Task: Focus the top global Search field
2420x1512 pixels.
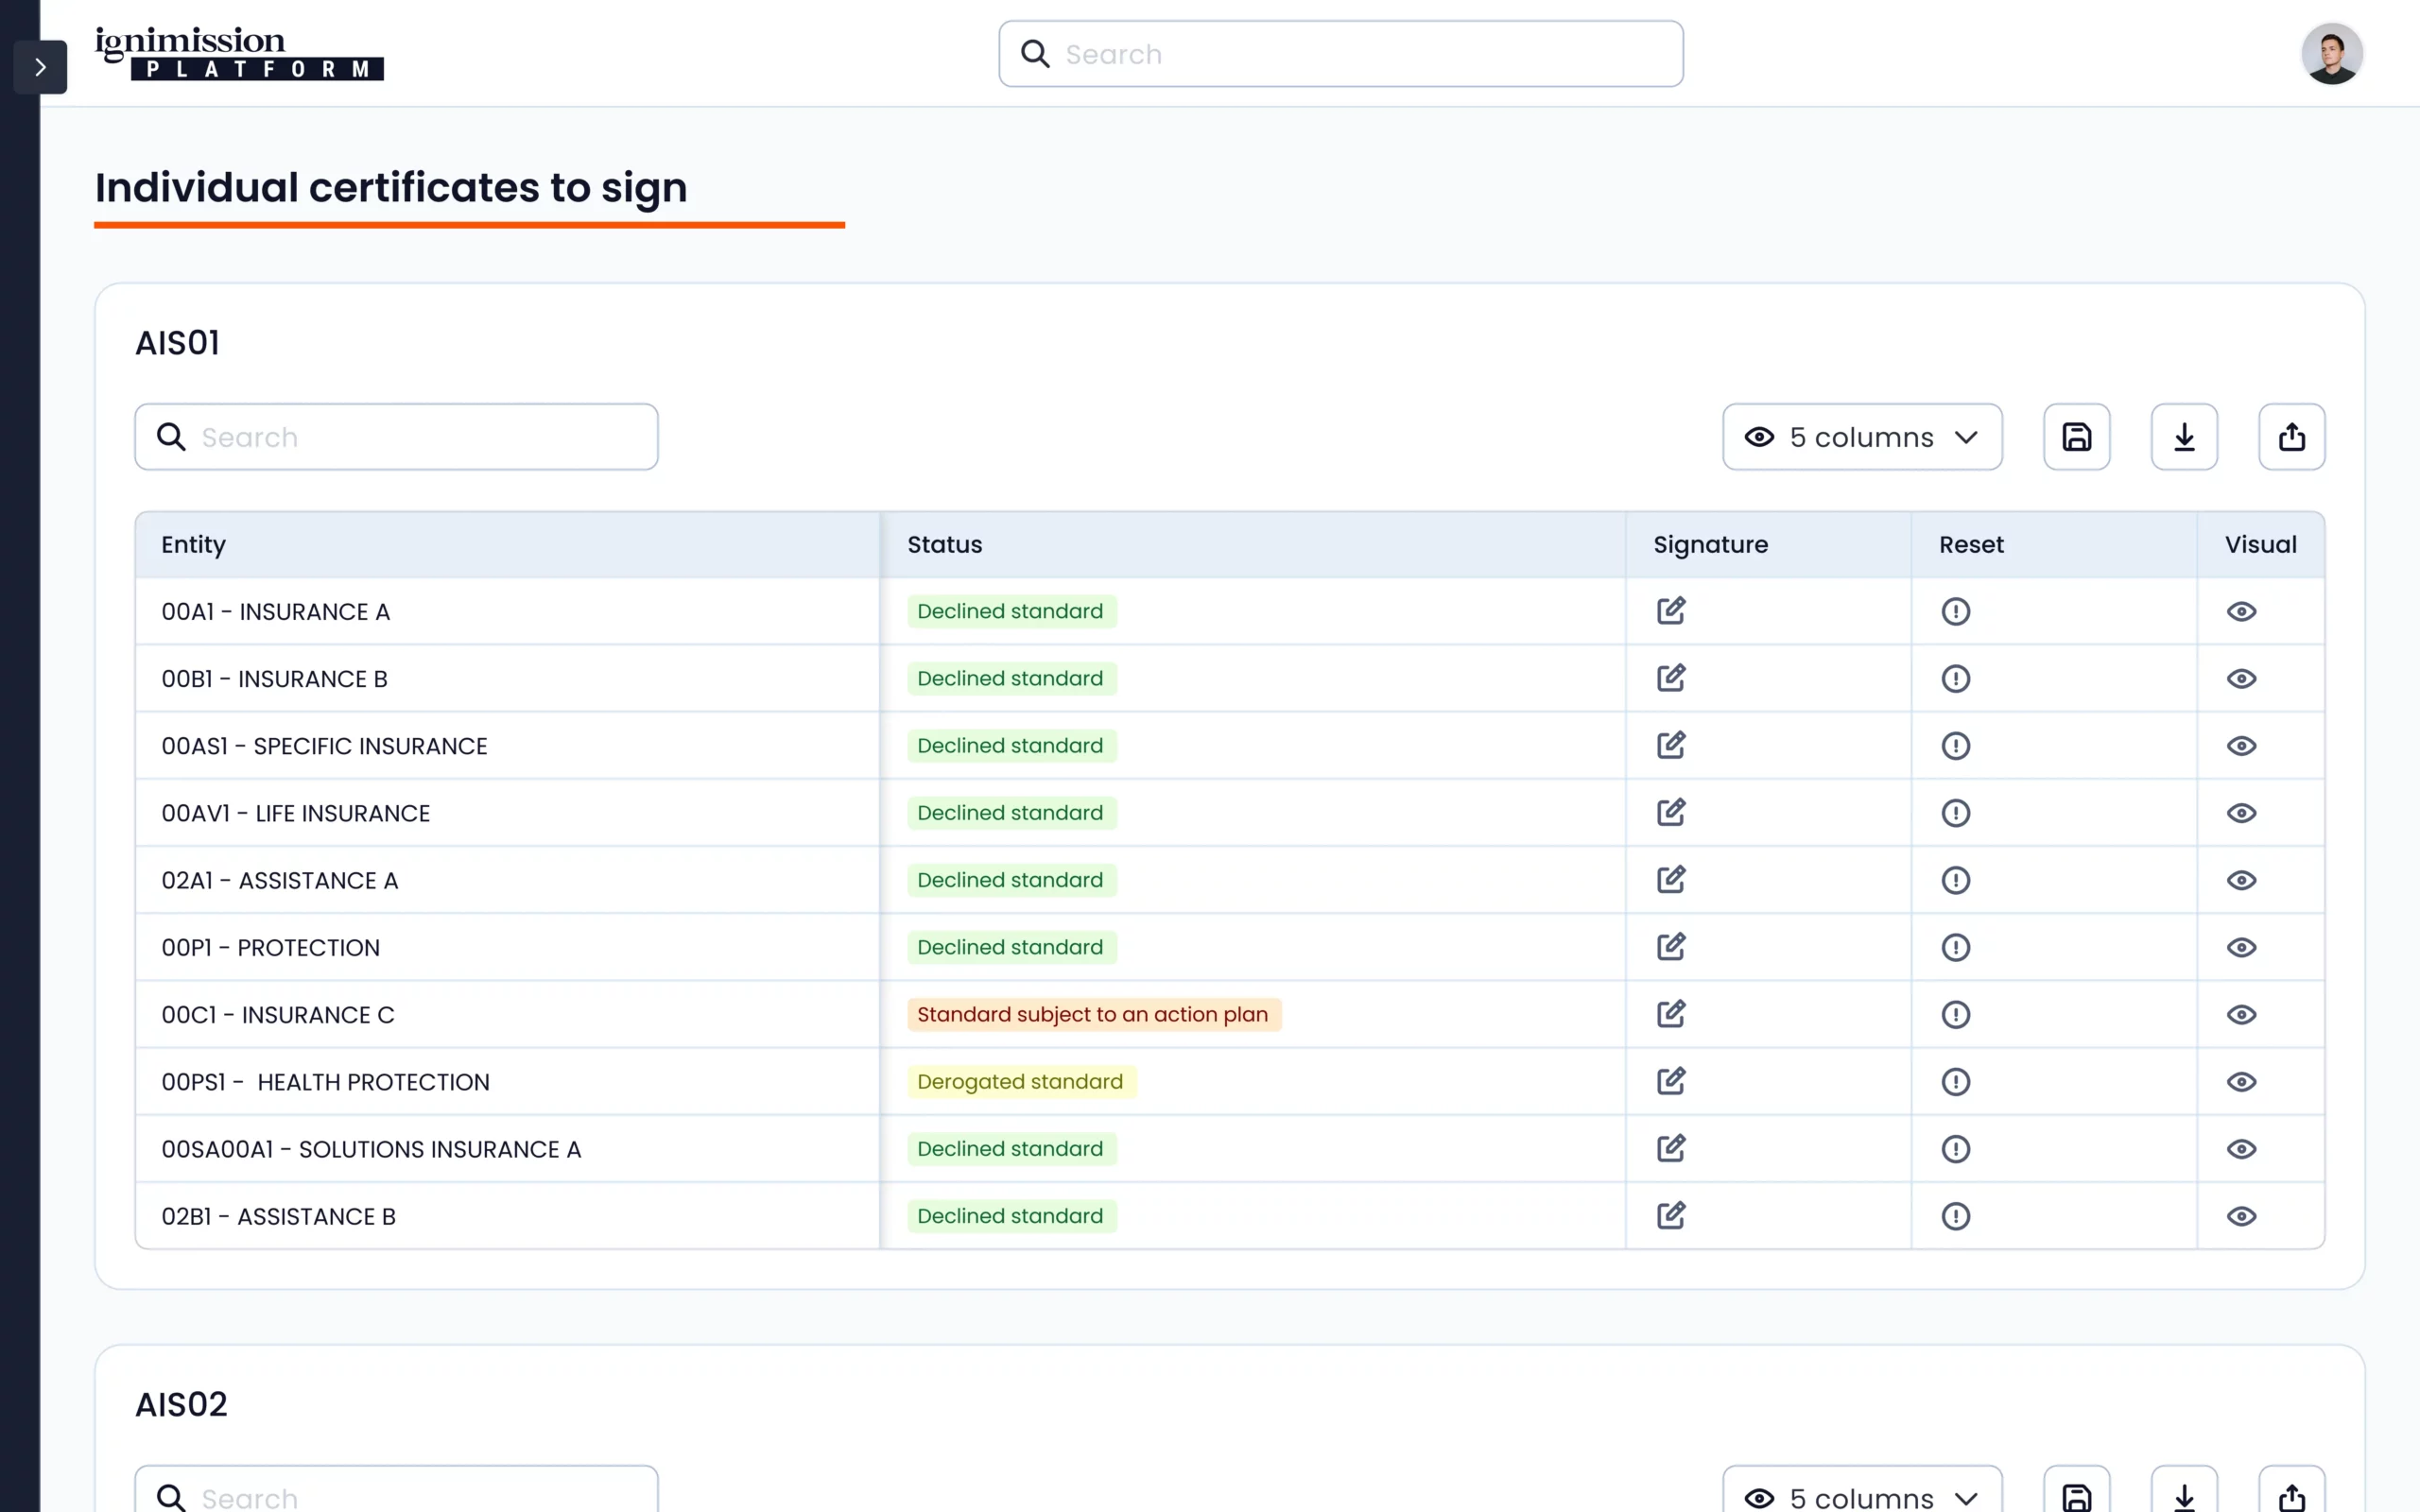Action: coord(1340,54)
